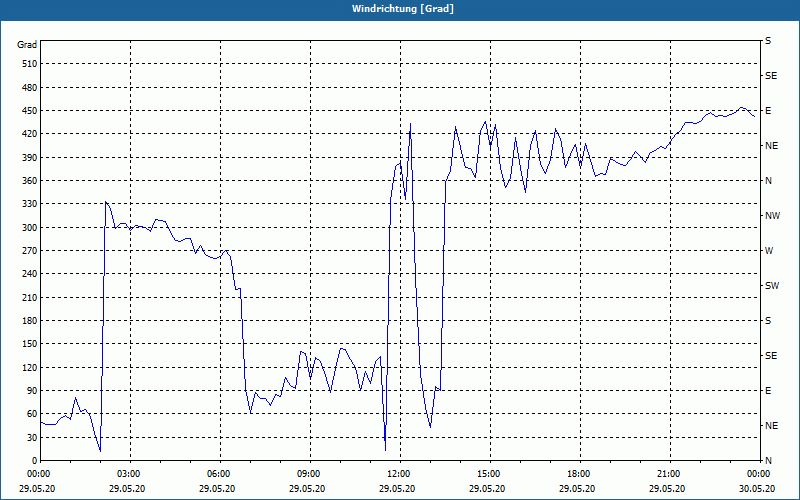Select the 210 y-axis value
800x500 pixels.
click(30, 297)
